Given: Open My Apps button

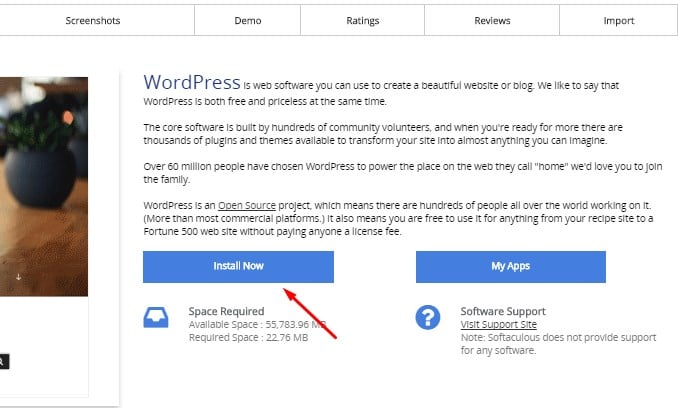Looking at the screenshot, I should [511, 267].
